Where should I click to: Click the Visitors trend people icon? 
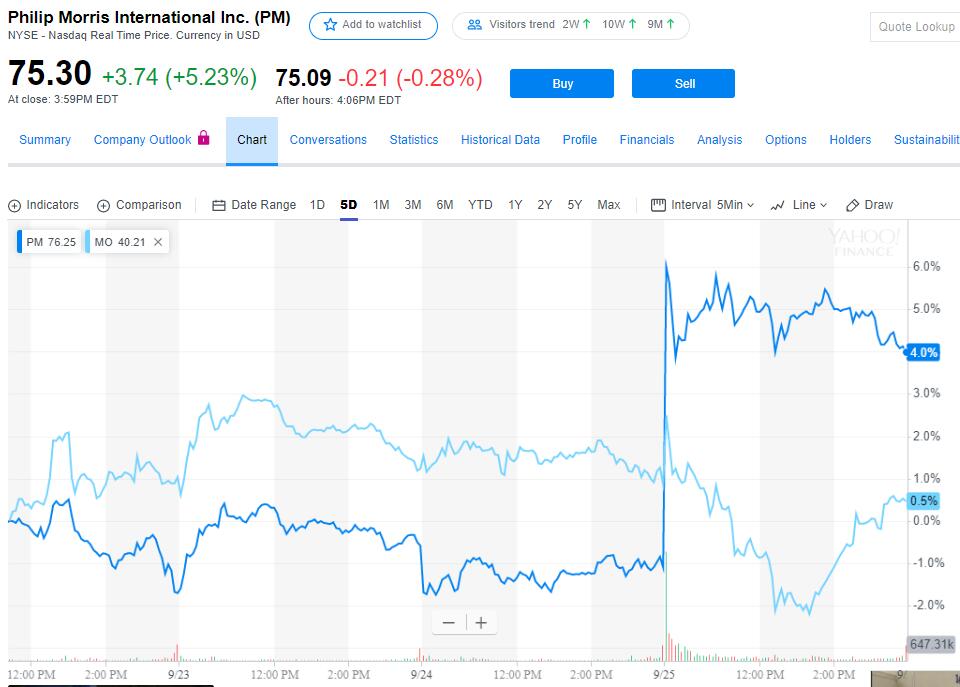(475, 25)
